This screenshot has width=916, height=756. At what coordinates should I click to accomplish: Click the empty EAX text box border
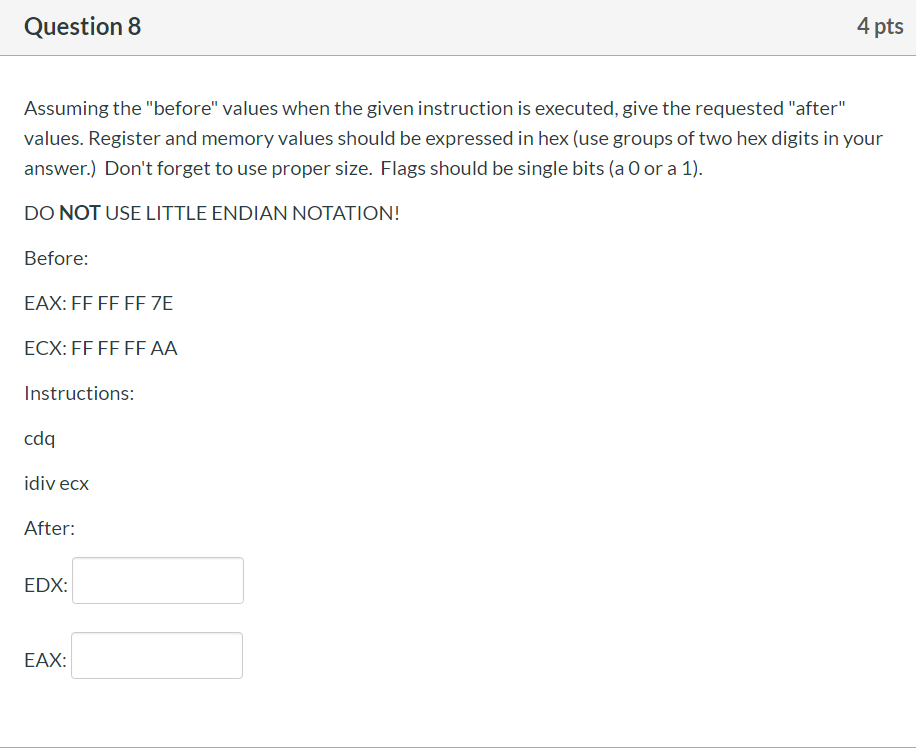pyautogui.click(x=156, y=634)
